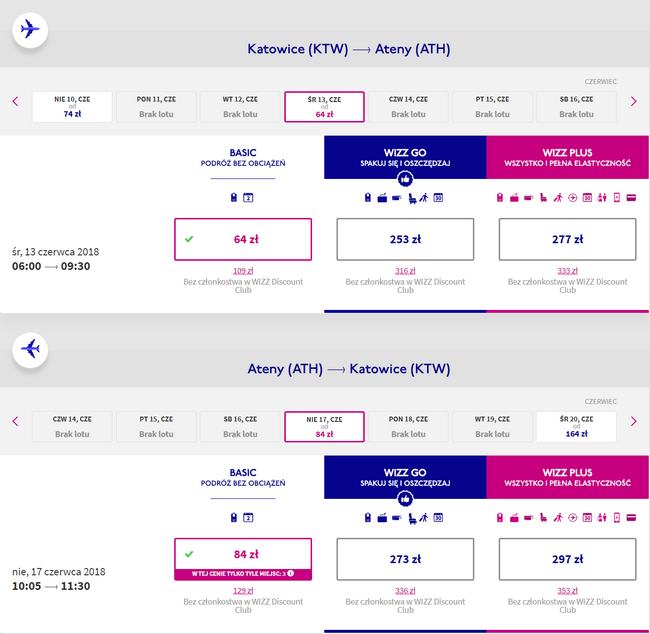Select the WT 12, CZE outbound date tab
This screenshot has width=650, height=634.
pyautogui.click(x=240, y=107)
